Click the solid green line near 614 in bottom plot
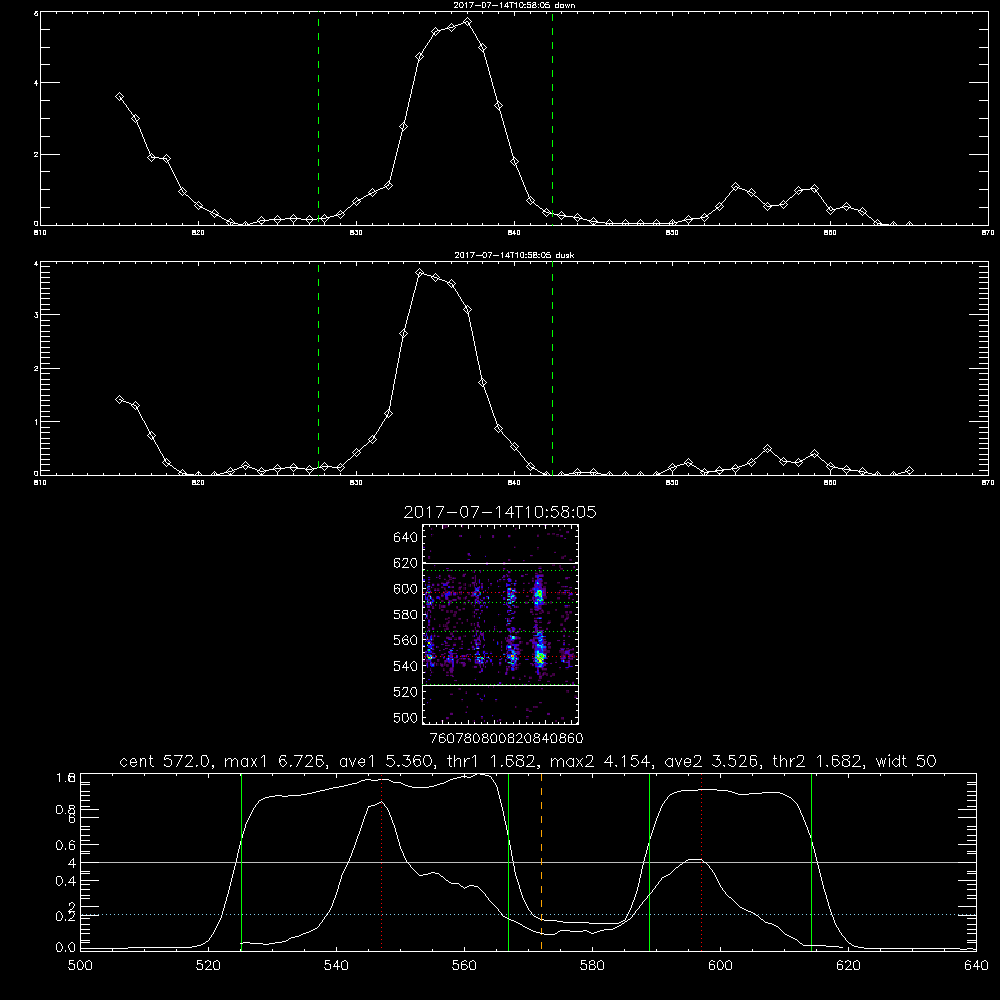Screen dimensions: 1000x1000 (811, 861)
